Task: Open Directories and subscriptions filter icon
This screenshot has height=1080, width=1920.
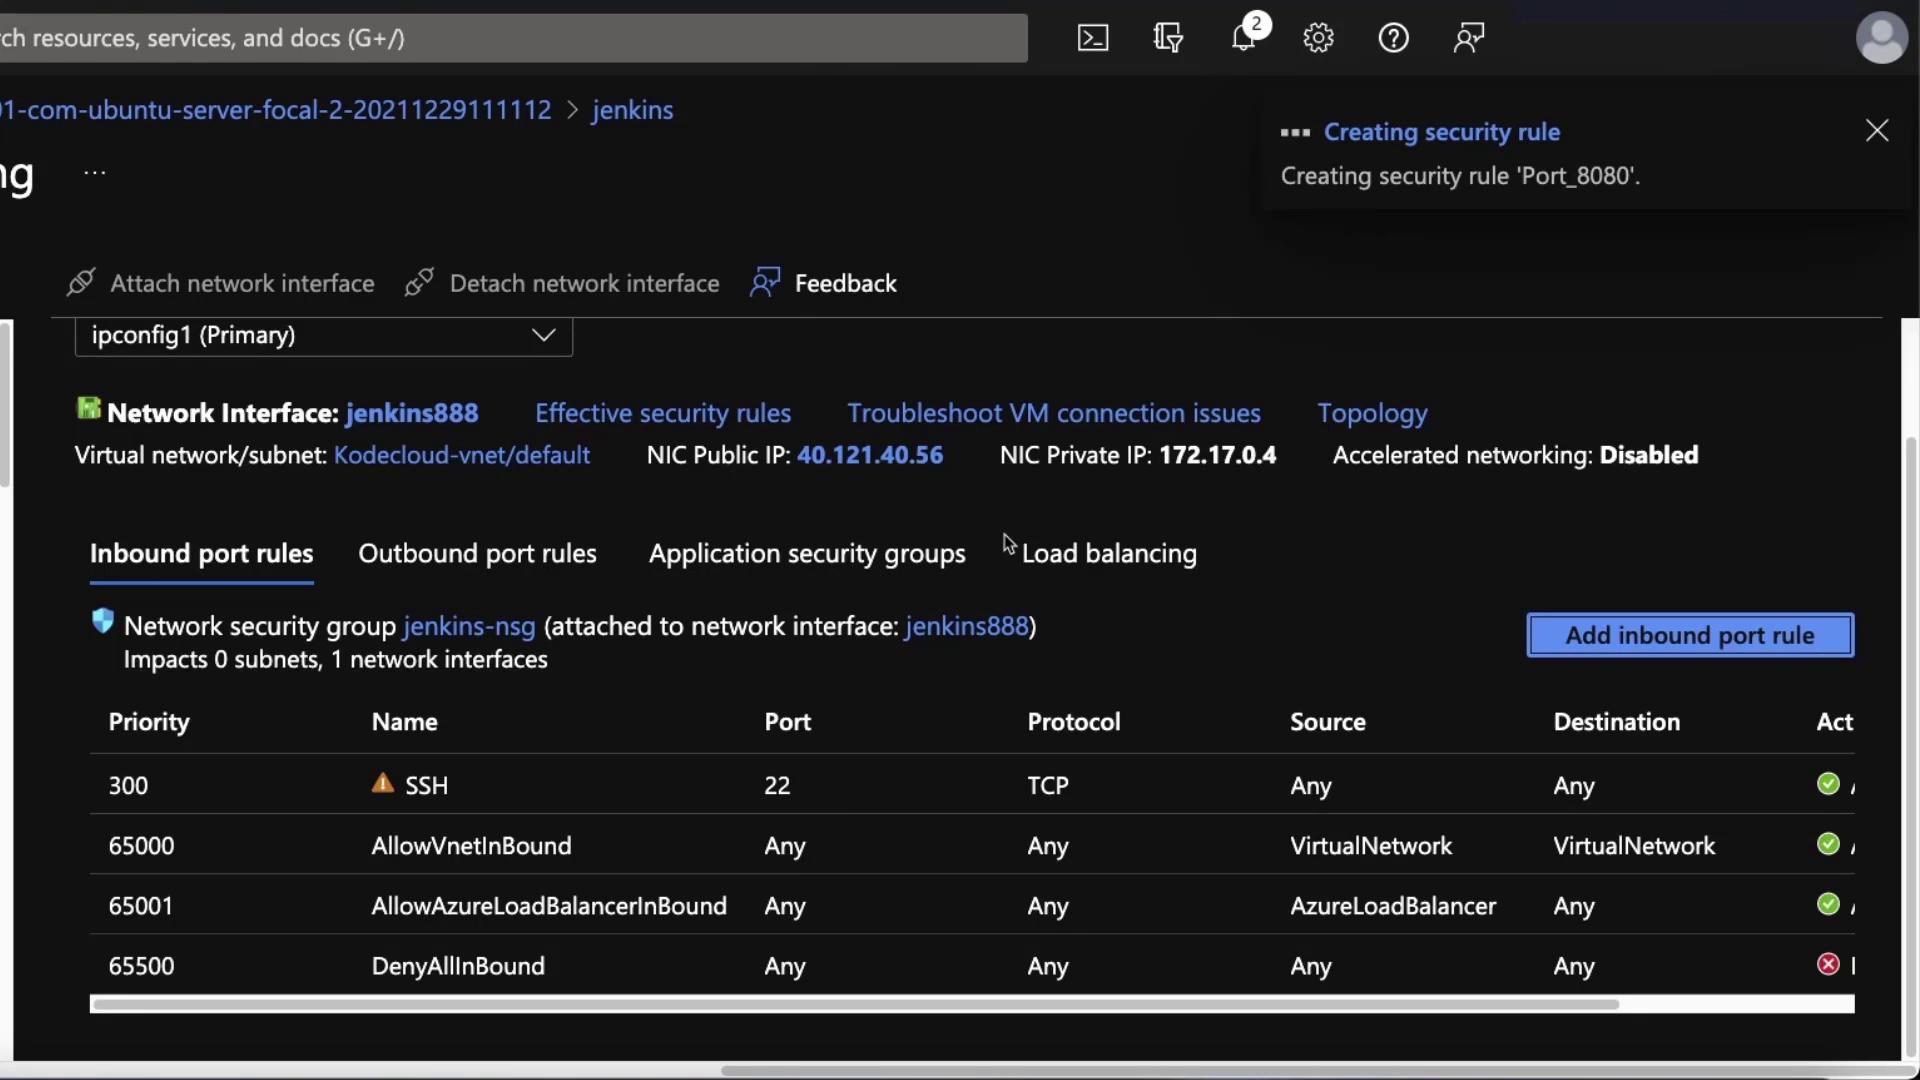Action: [1168, 38]
